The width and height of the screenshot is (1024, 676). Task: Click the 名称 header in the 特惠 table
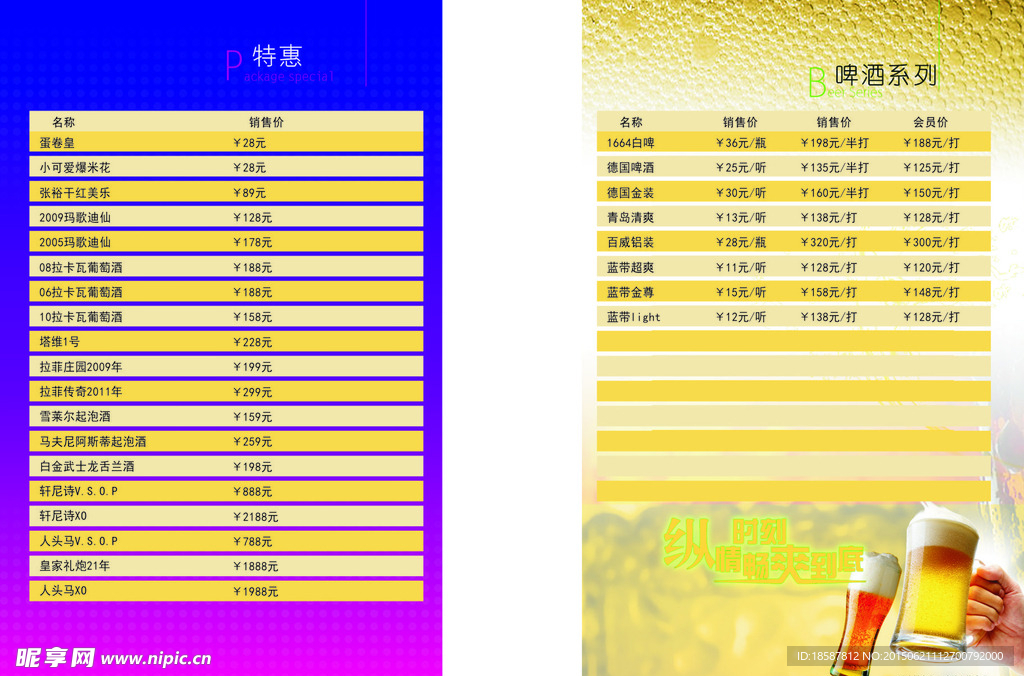point(63,122)
